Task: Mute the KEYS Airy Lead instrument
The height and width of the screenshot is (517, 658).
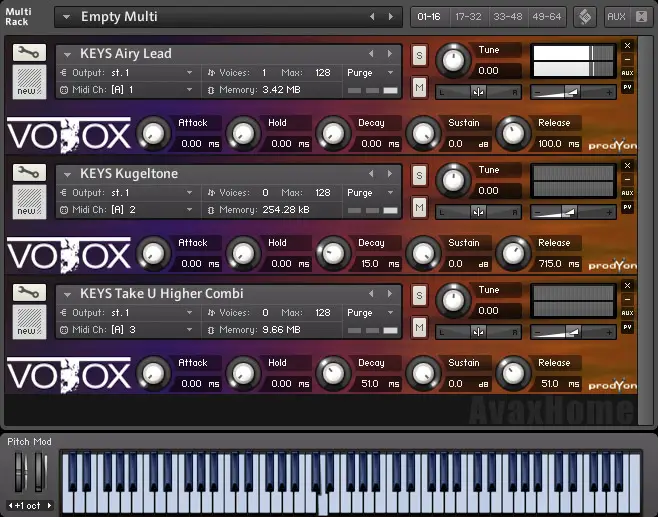Action: 419,87
